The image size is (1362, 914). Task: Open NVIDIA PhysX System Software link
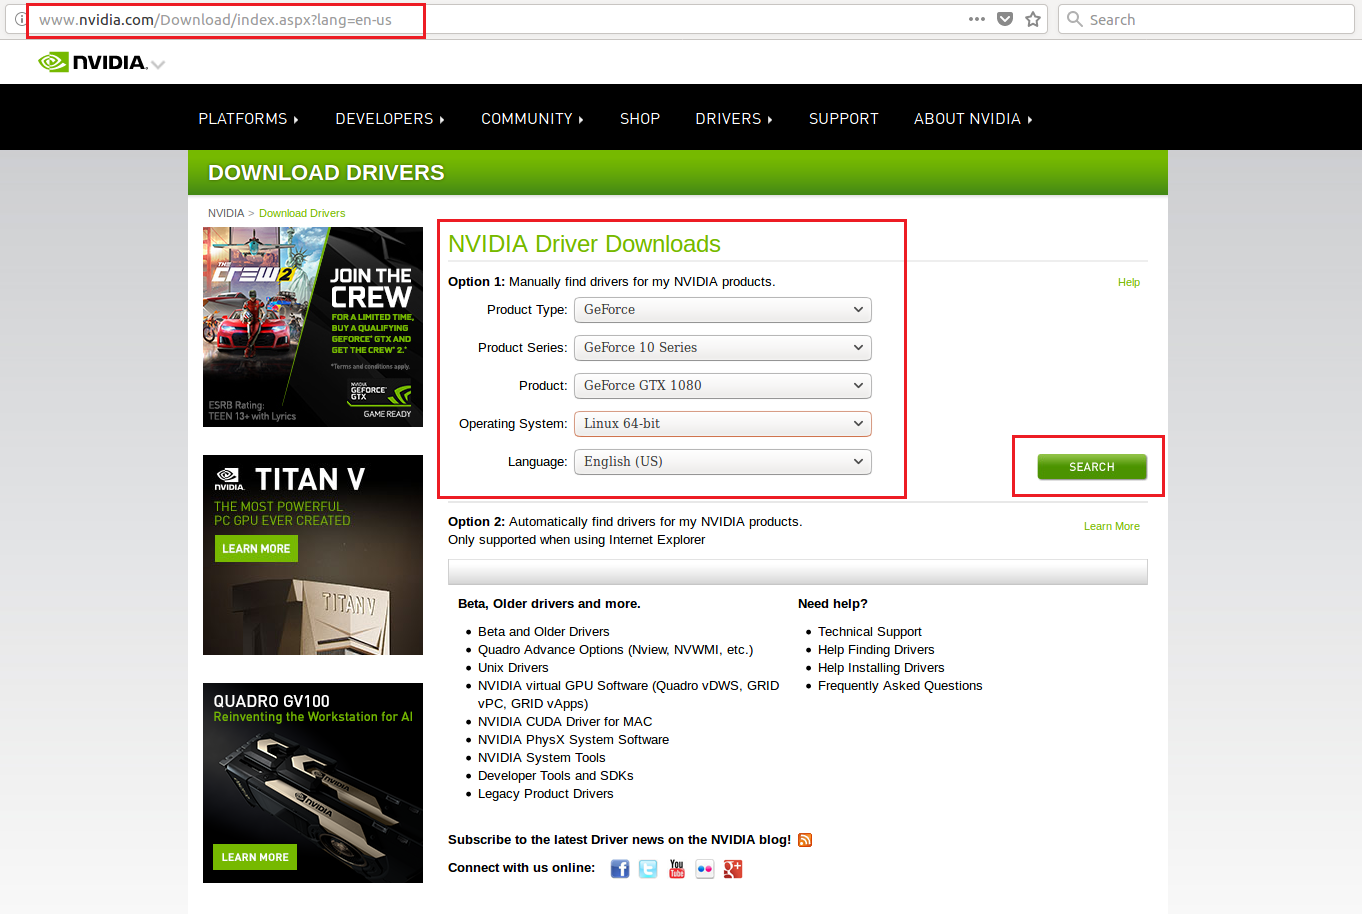click(574, 740)
